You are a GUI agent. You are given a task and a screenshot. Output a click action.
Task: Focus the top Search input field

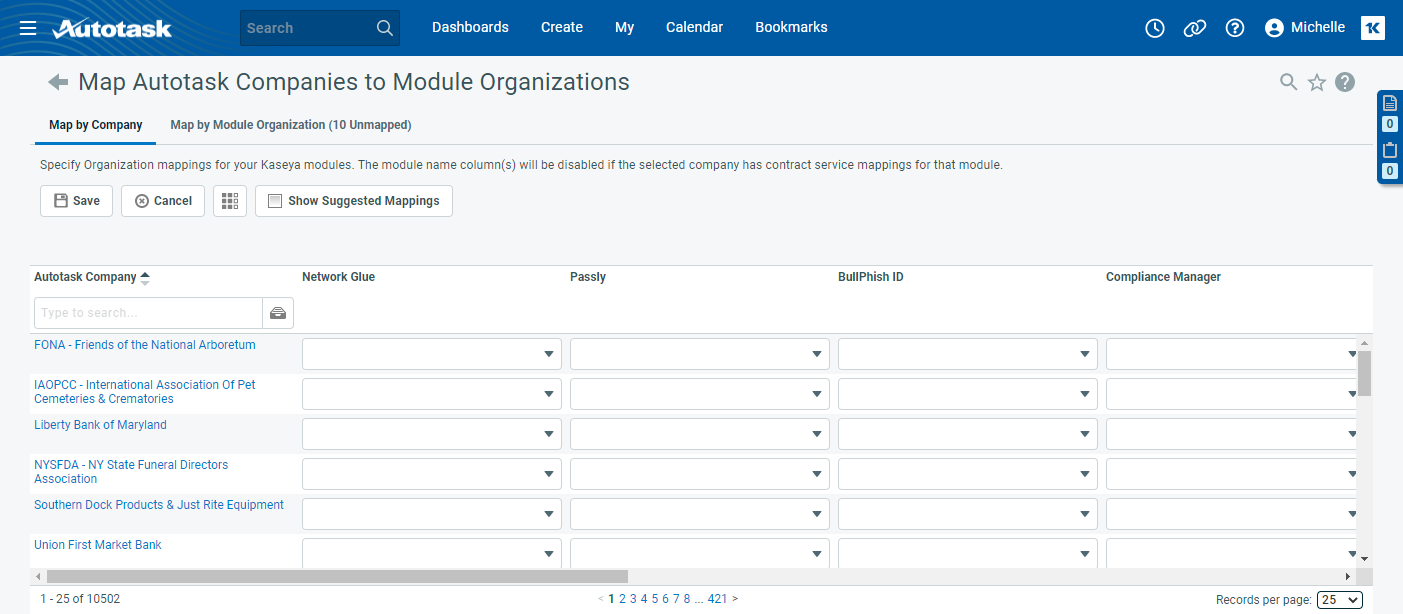pos(307,28)
